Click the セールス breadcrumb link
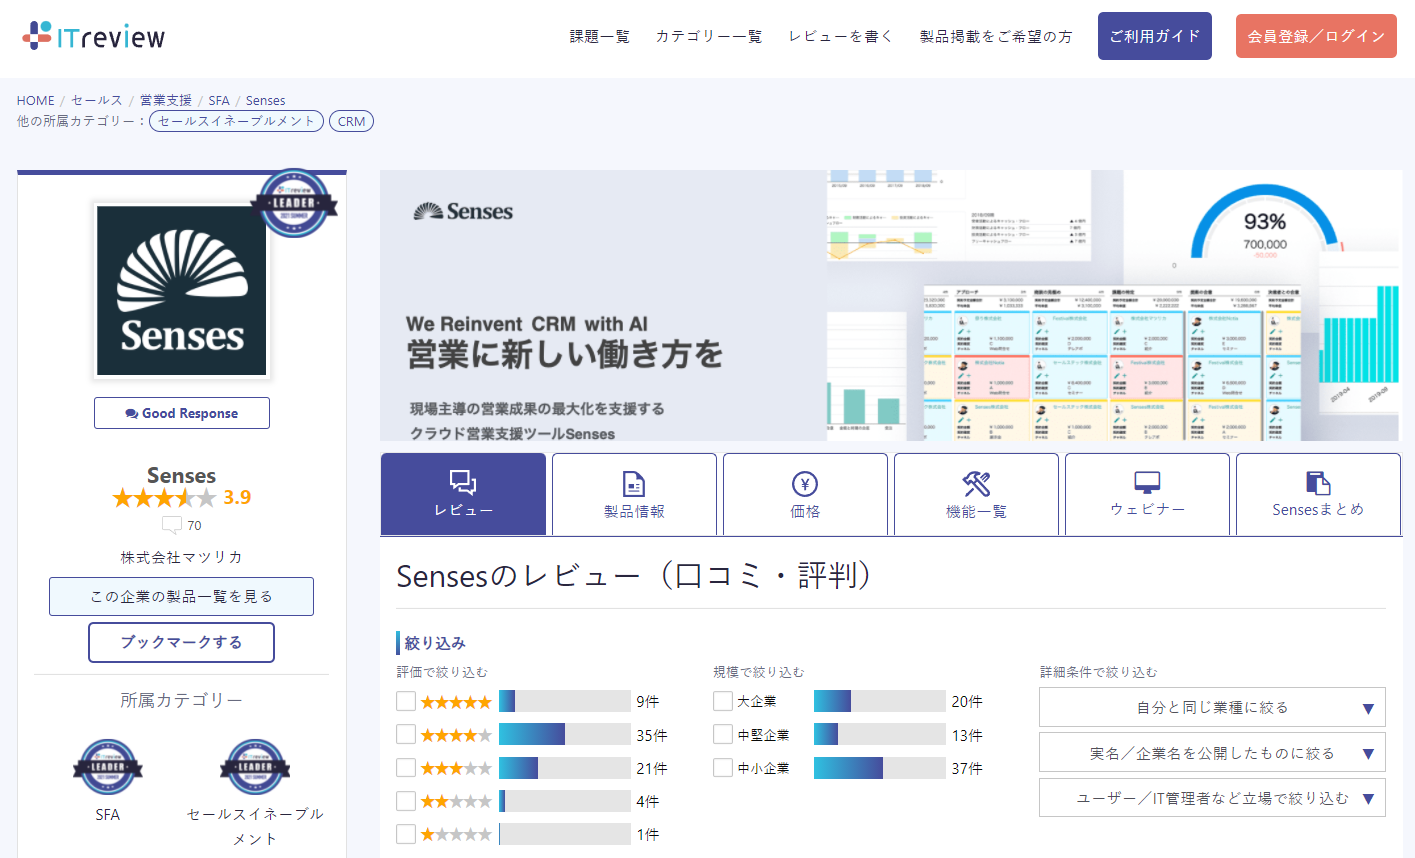 pyautogui.click(x=97, y=100)
